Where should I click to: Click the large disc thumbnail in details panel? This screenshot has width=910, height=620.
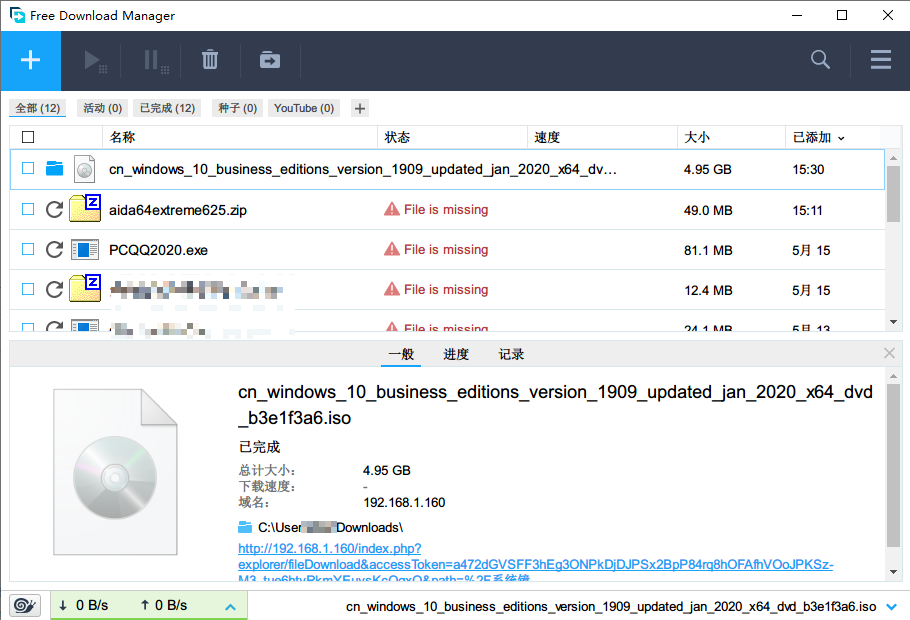coord(115,472)
